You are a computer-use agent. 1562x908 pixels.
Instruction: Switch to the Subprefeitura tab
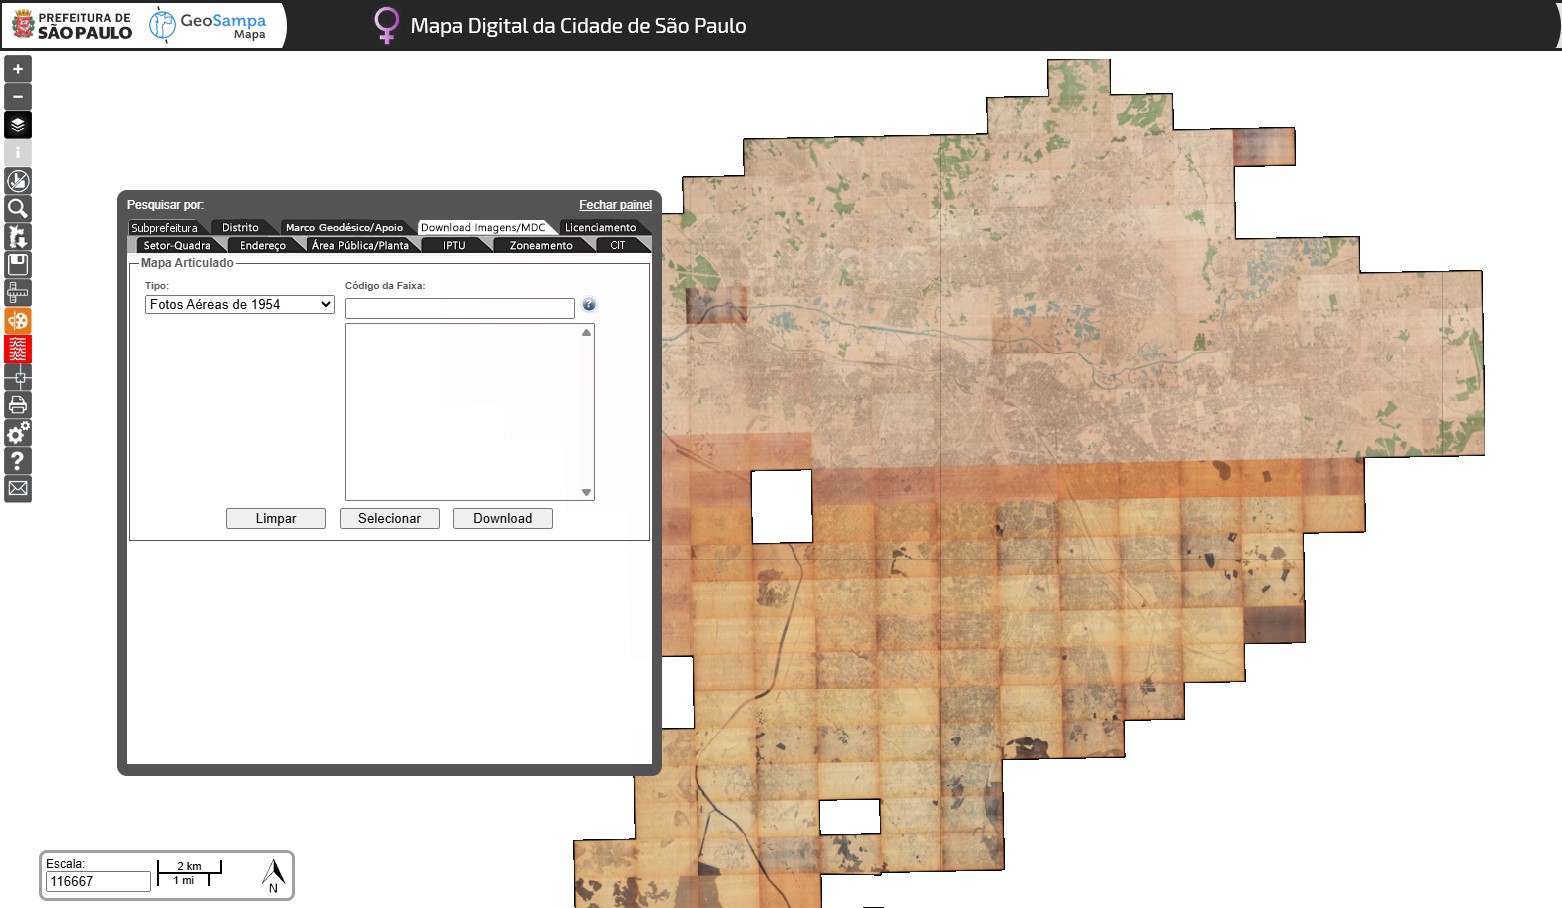pos(165,228)
